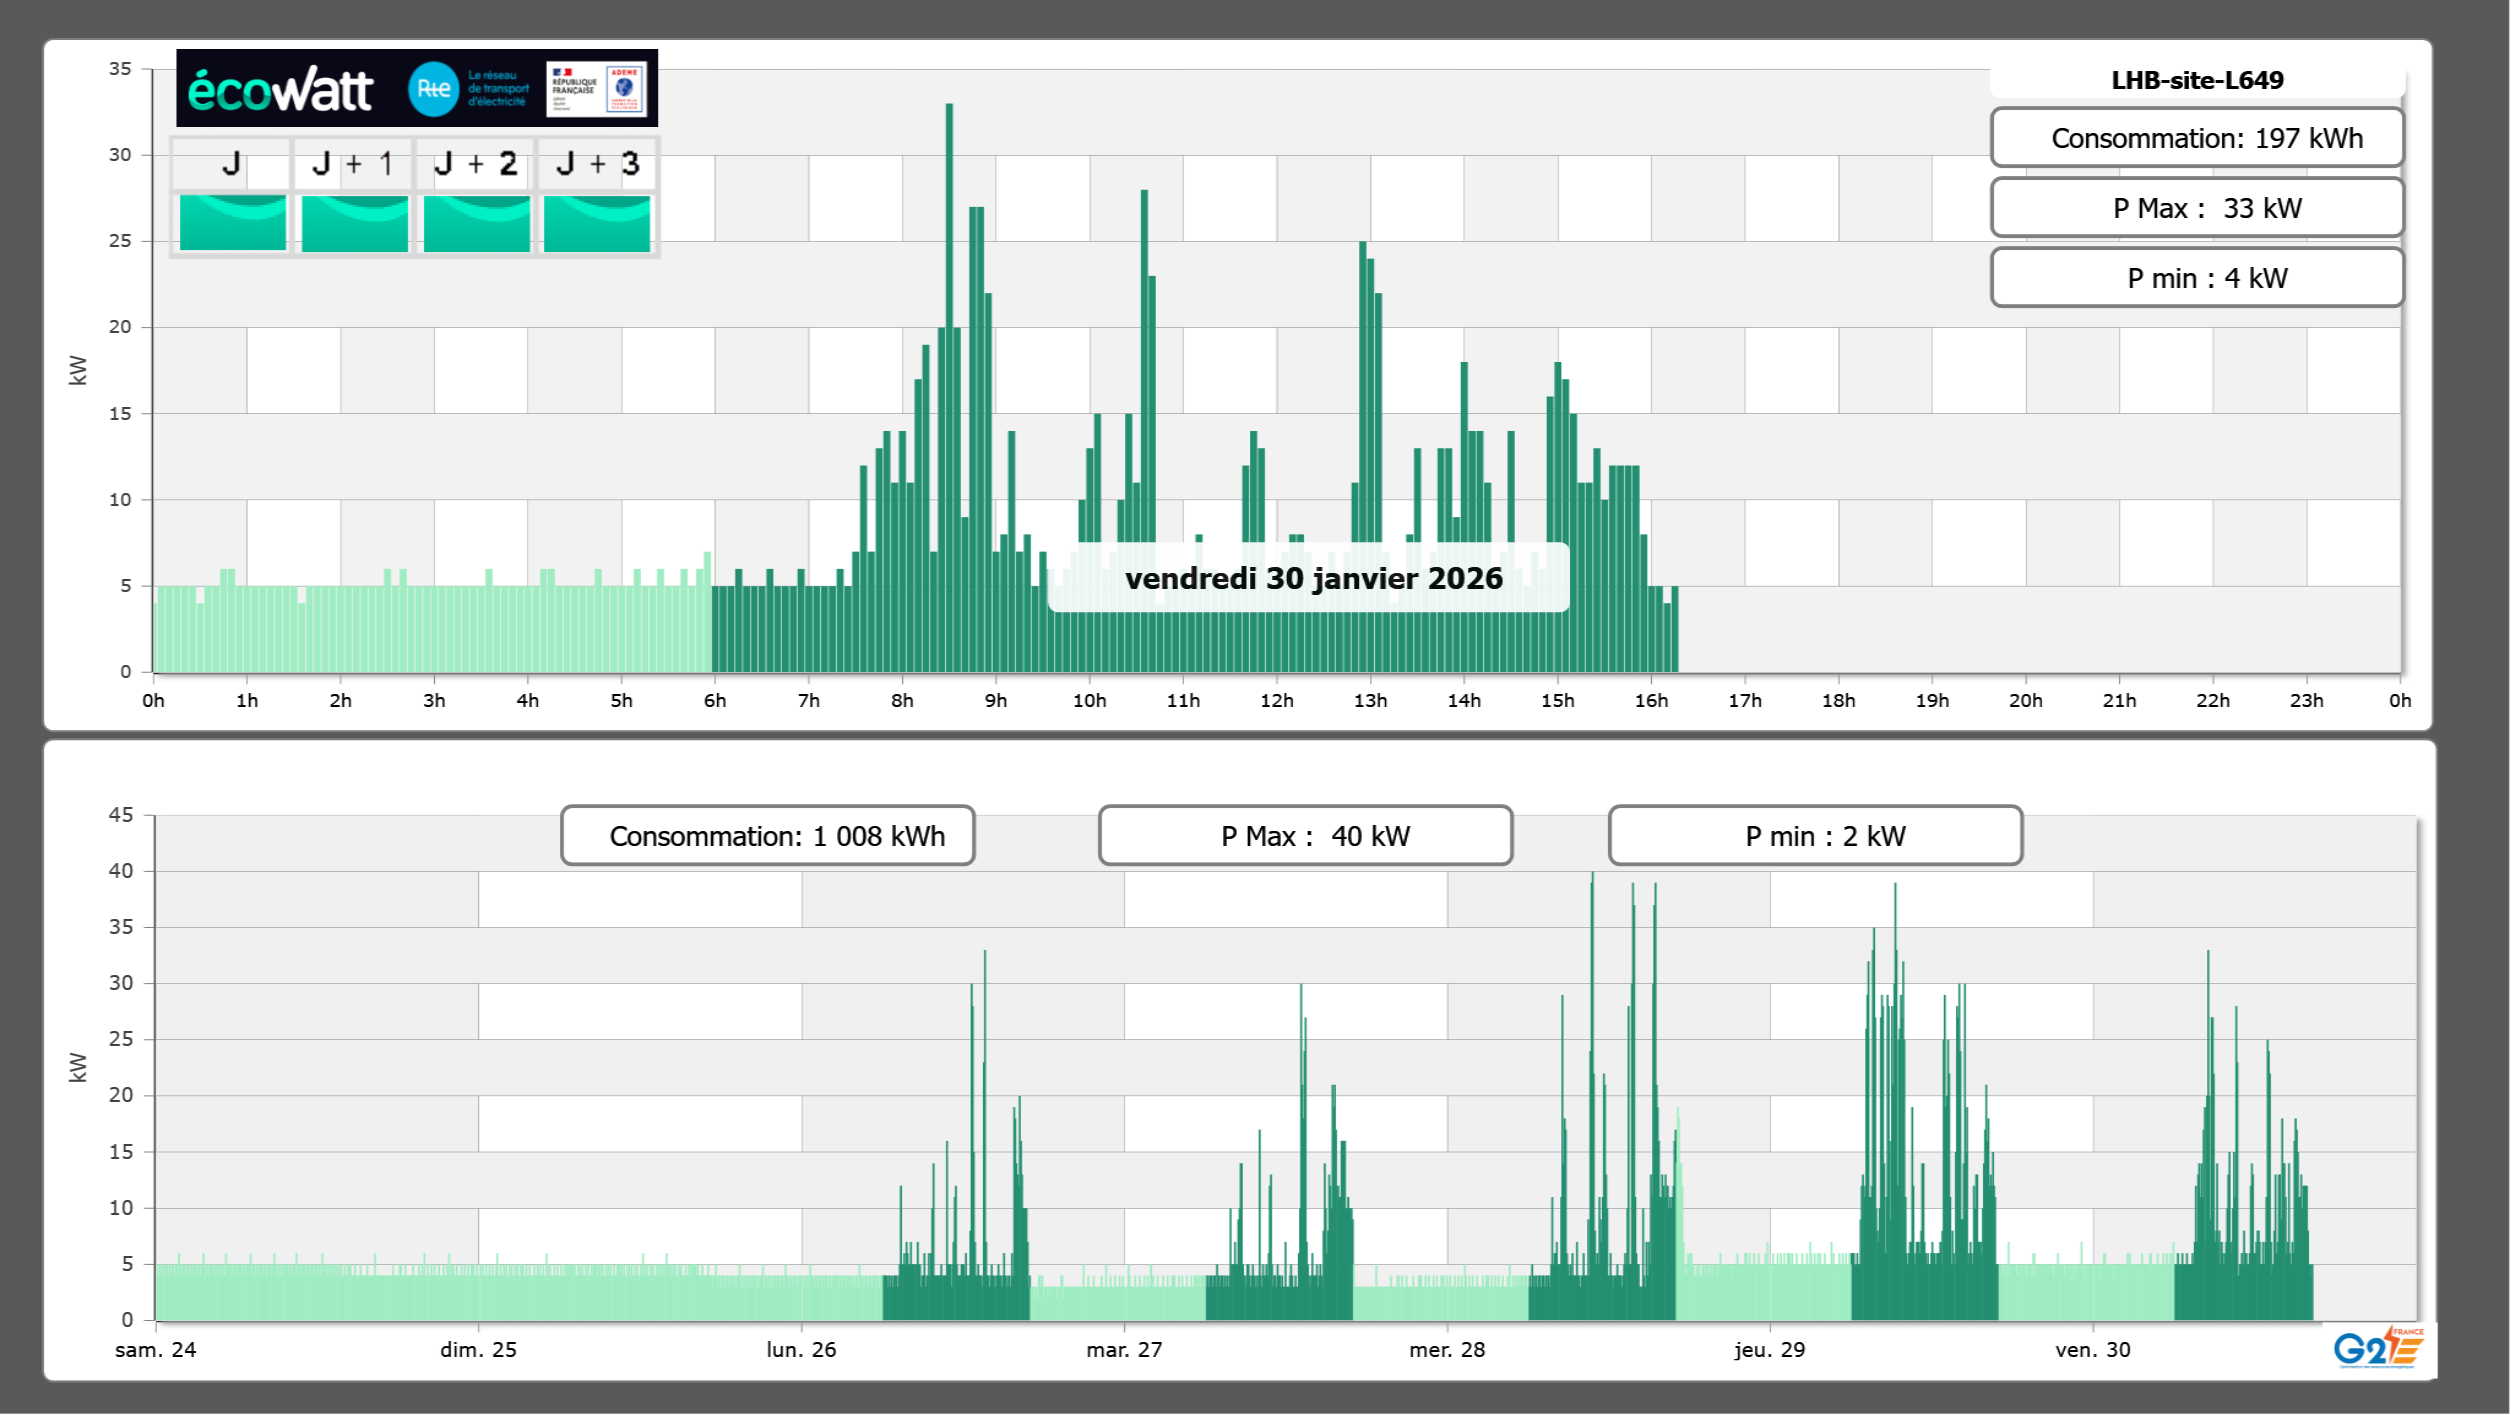Click the J + 3 green signal icon
This screenshot has height=1415, width=2511.
597,222
